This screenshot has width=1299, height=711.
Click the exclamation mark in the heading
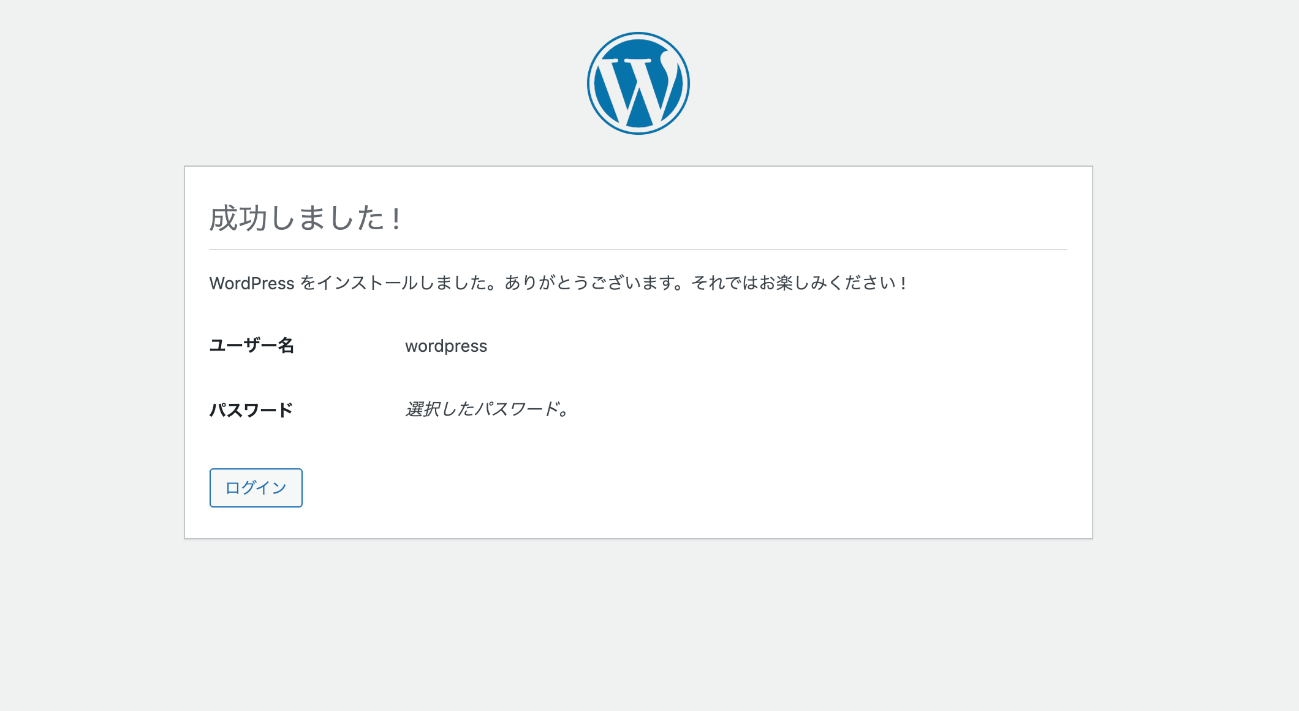click(x=397, y=218)
